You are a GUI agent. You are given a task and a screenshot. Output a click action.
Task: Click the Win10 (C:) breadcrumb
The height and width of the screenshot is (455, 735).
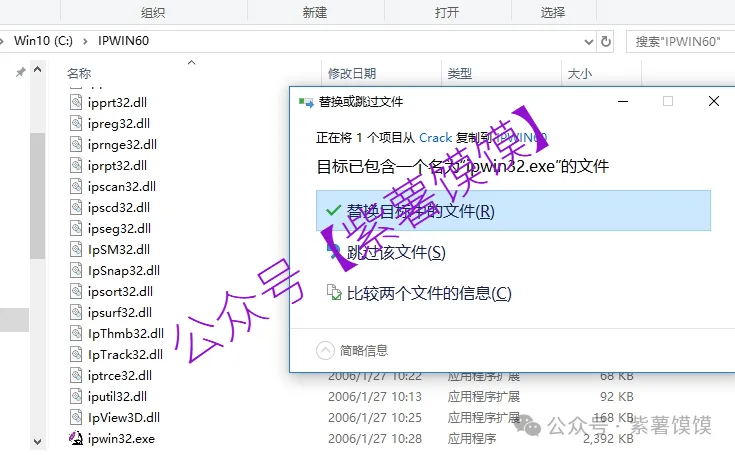45,41
